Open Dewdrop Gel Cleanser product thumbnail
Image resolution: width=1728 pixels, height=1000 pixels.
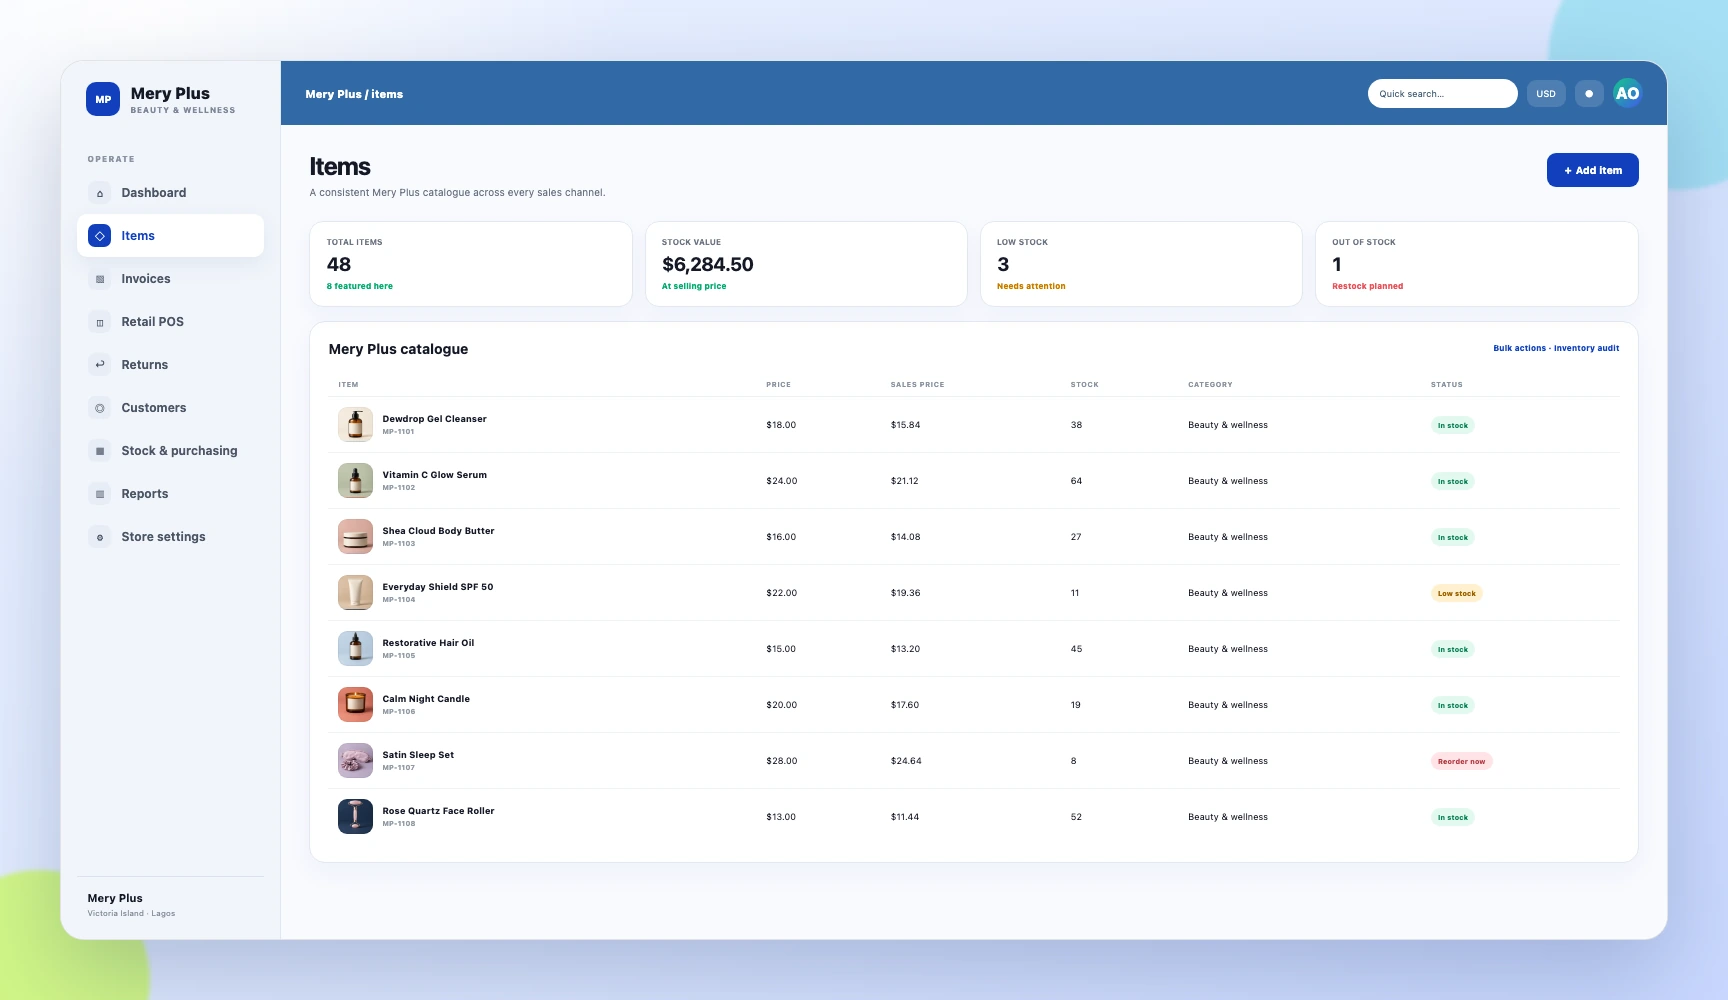tap(355, 425)
